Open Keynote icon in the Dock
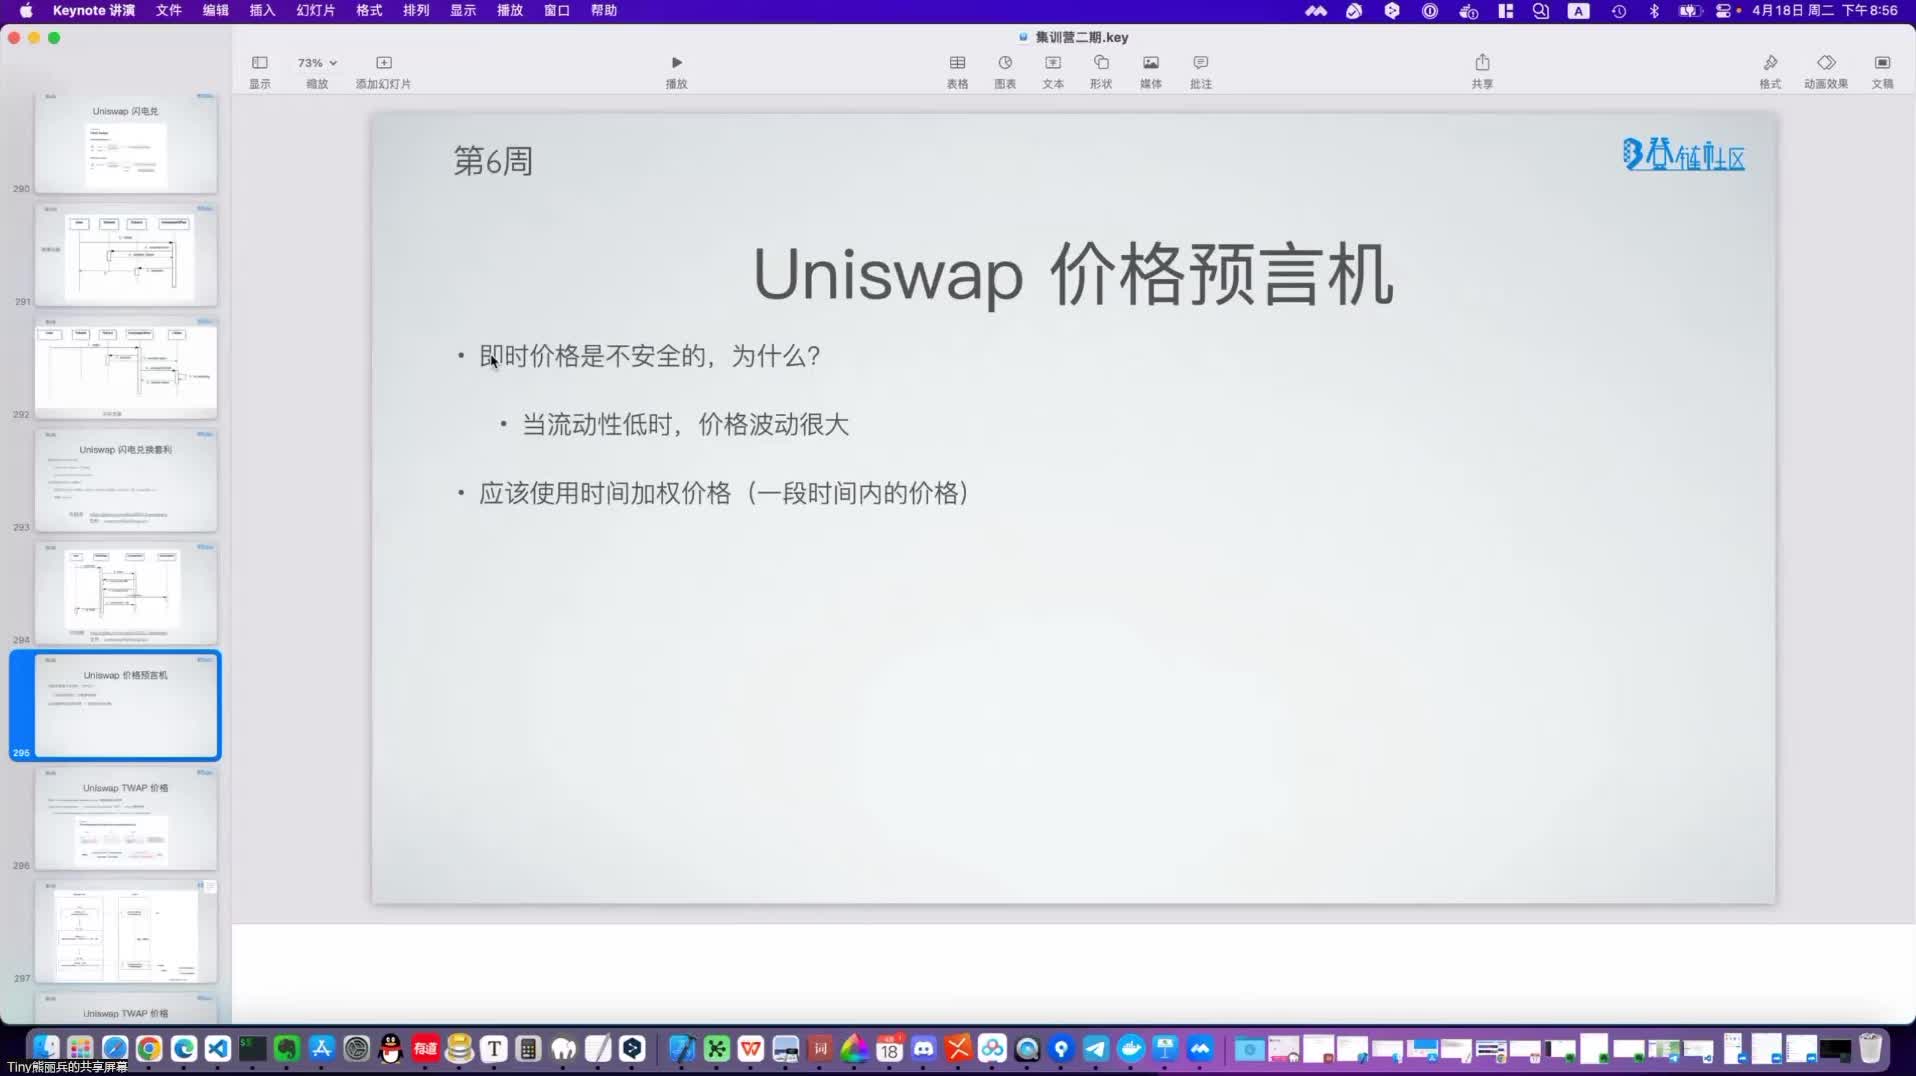 [x=1165, y=1048]
